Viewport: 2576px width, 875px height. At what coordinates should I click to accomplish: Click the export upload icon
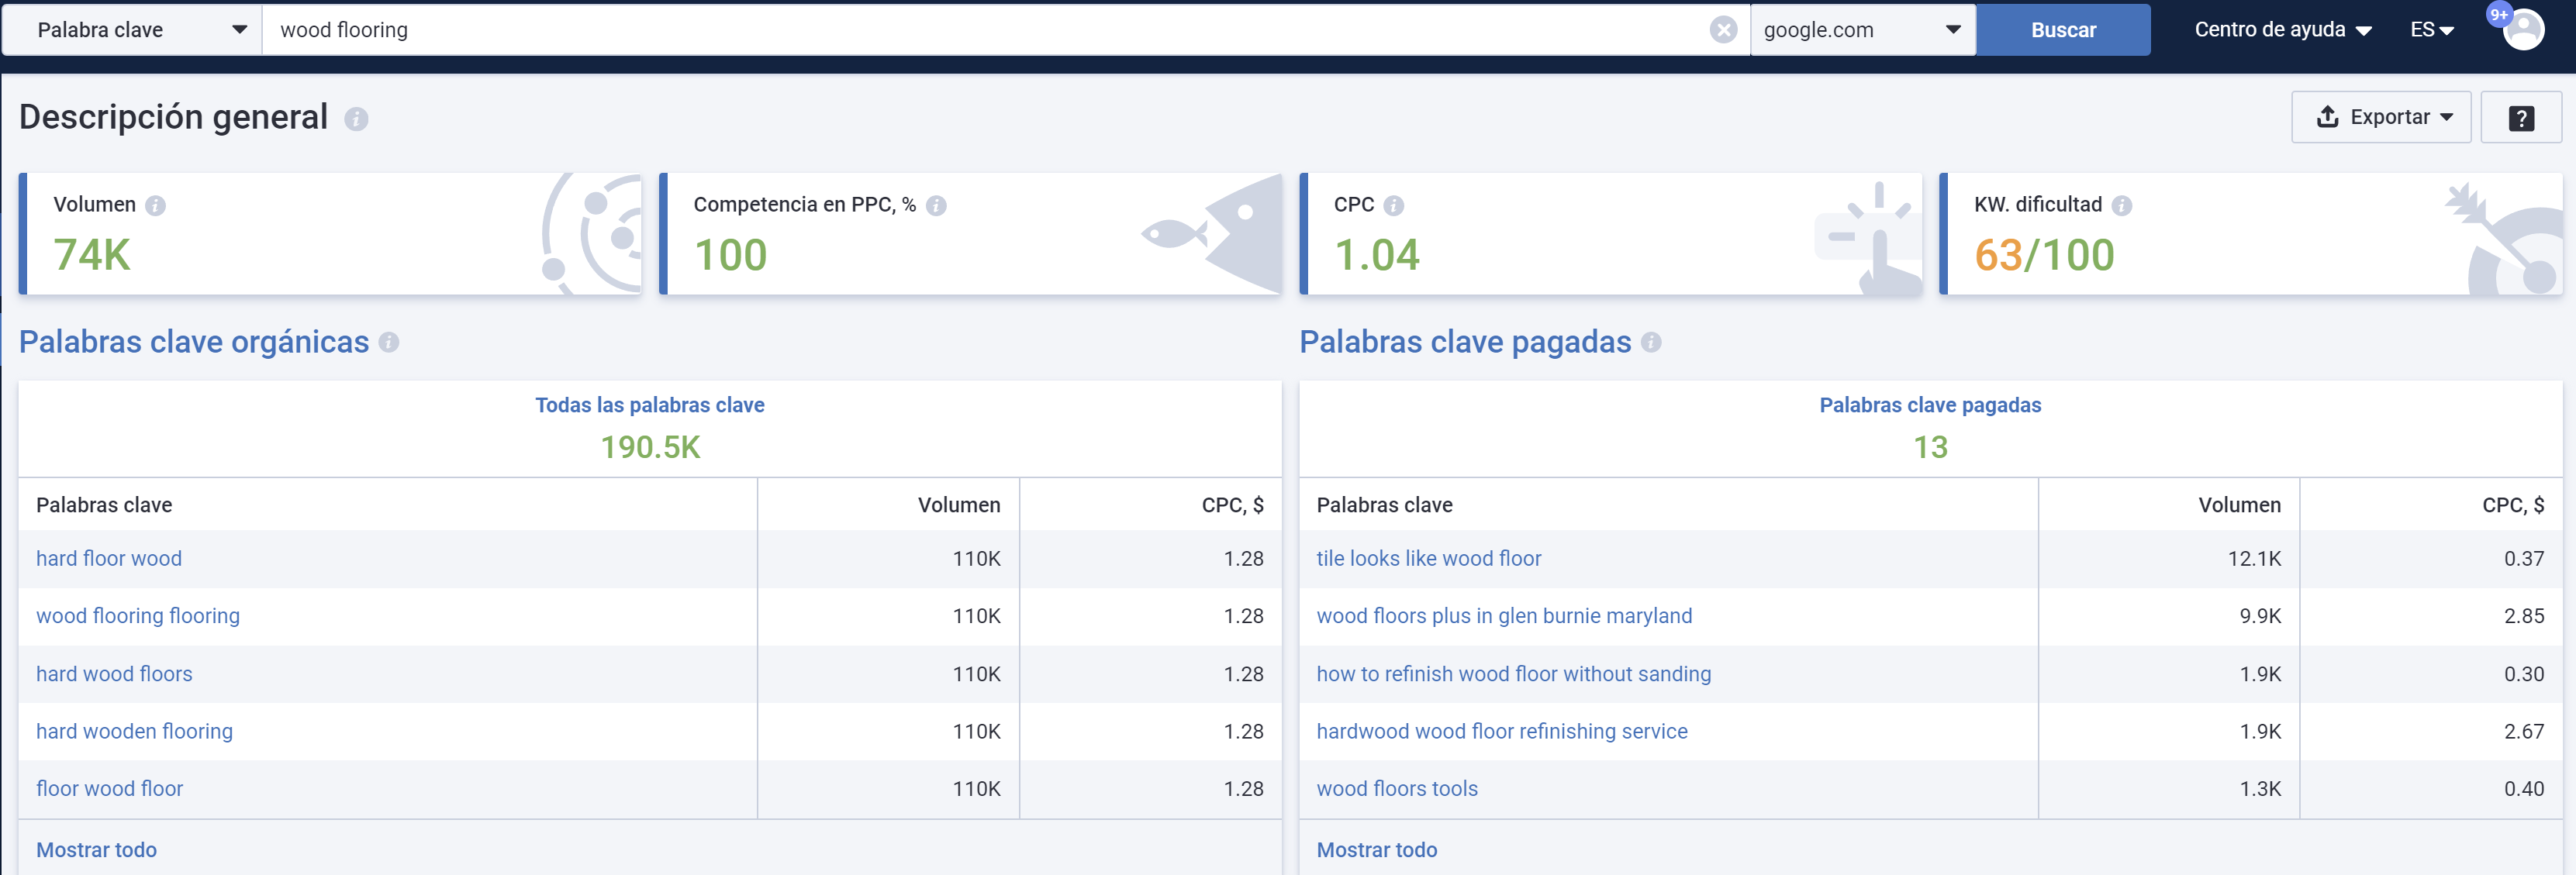2328,116
